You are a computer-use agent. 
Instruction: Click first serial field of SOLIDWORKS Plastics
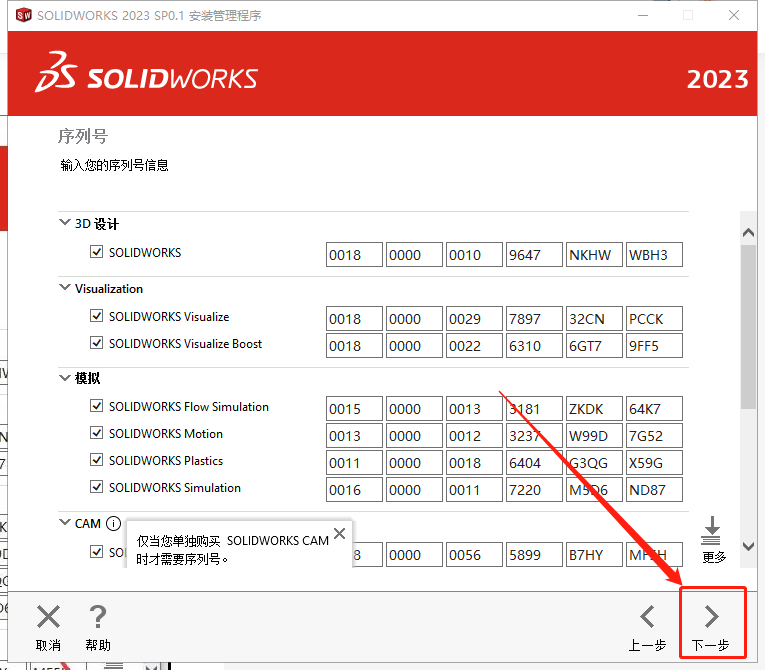point(354,463)
